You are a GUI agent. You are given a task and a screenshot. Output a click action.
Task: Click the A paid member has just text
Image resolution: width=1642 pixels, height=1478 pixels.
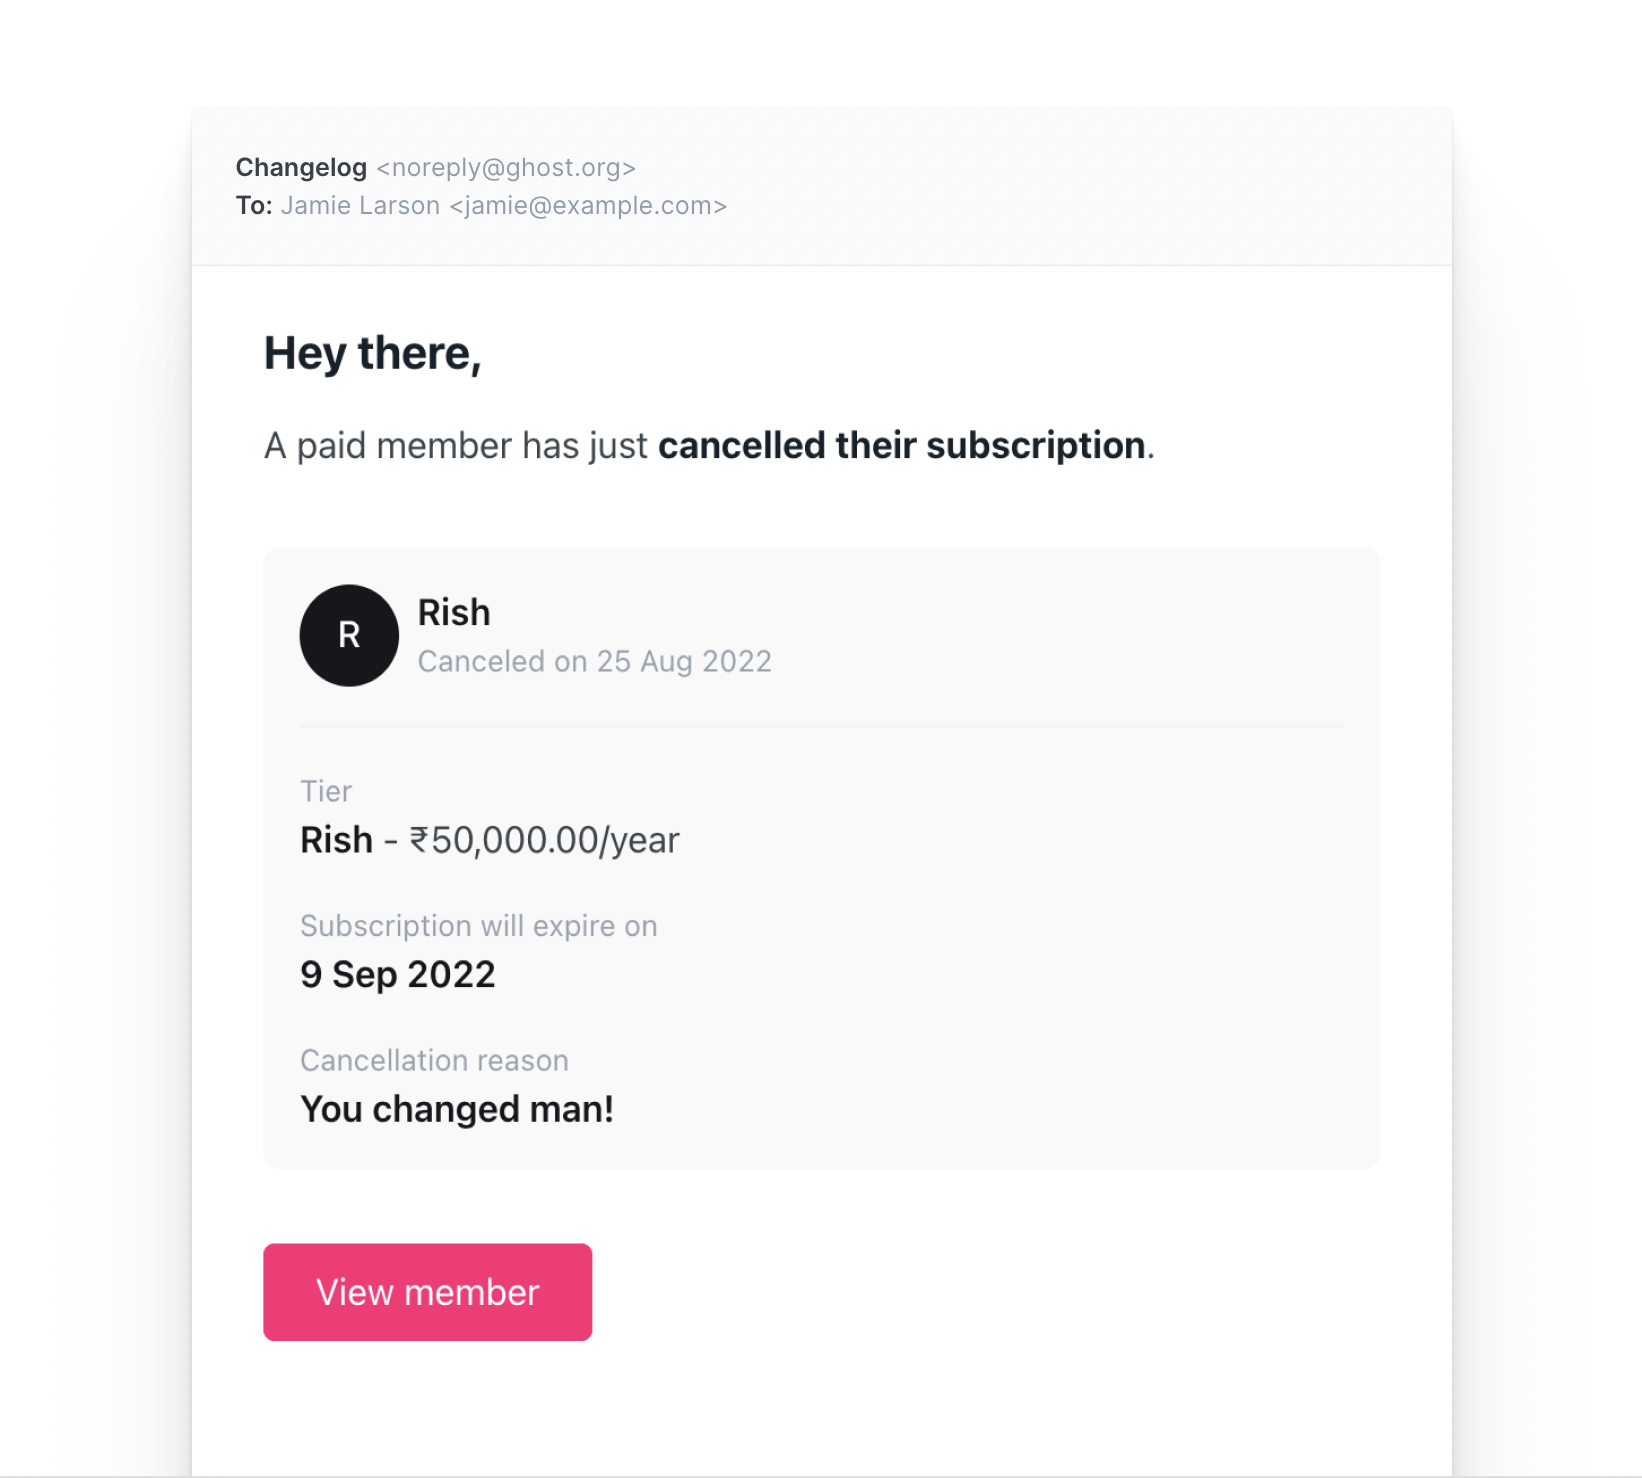click(x=456, y=445)
